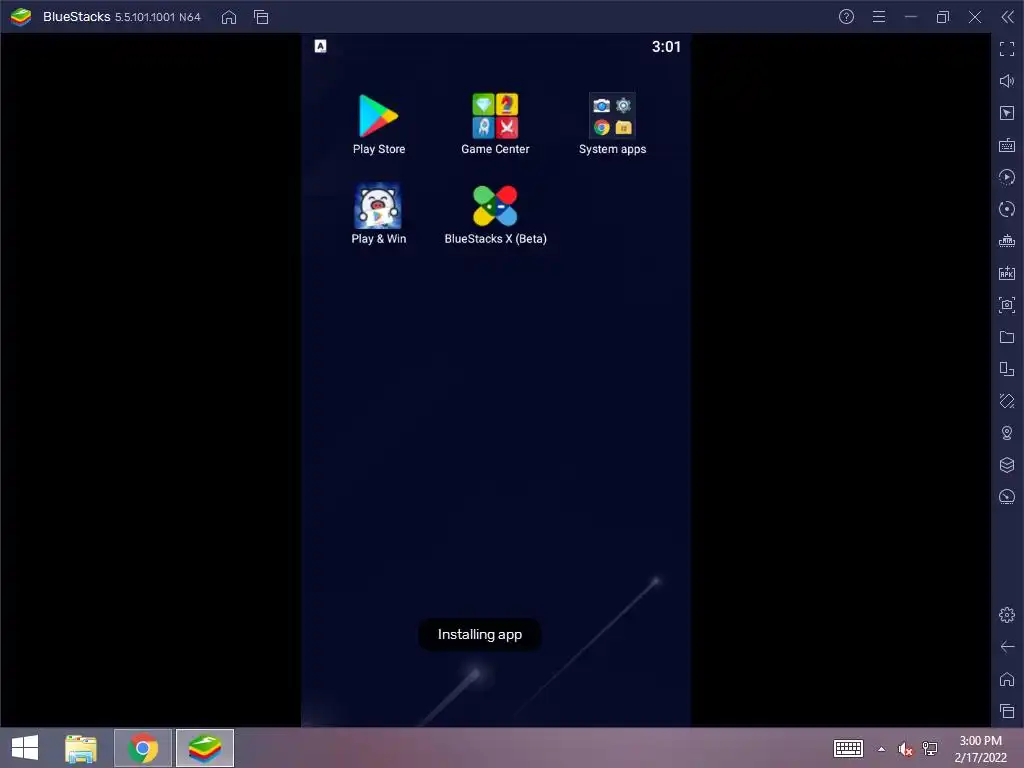Expand hidden system tray icons
The height and width of the screenshot is (768, 1024).
click(882, 749)
